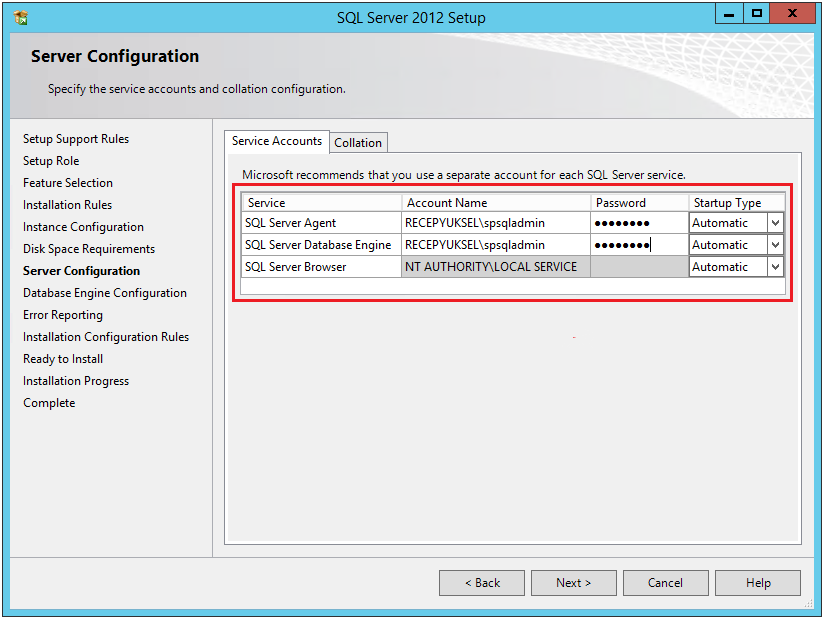Click the Error Reporting step

coord(63,315)
